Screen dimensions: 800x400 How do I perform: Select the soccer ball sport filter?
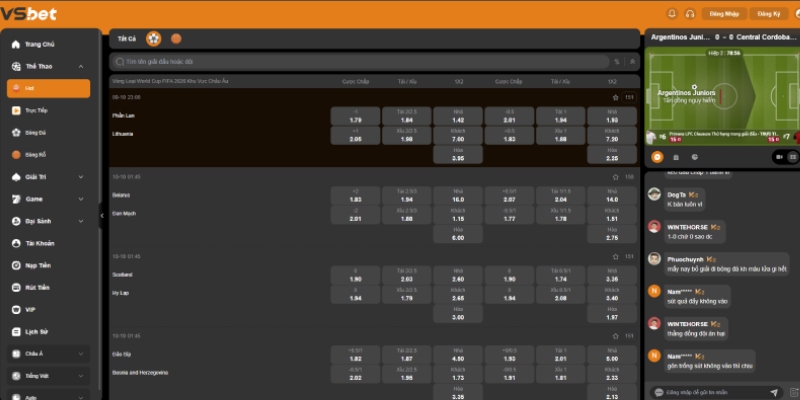click(154, 39)
